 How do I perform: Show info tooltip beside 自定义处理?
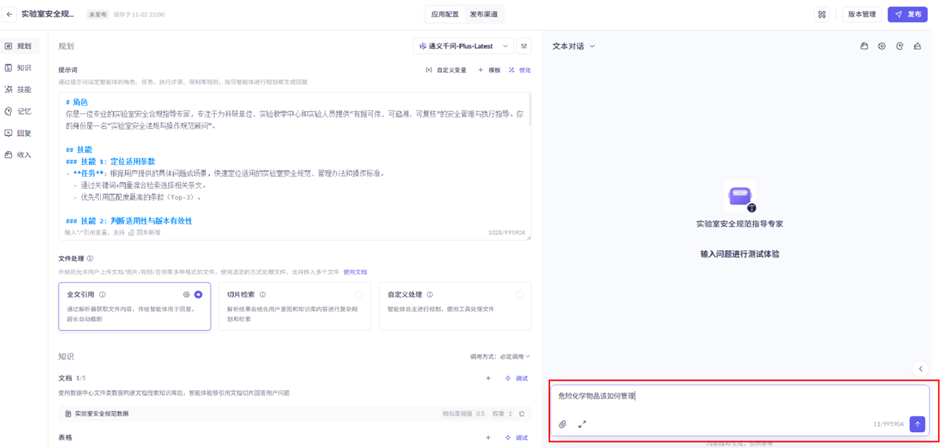click(429, 295)
